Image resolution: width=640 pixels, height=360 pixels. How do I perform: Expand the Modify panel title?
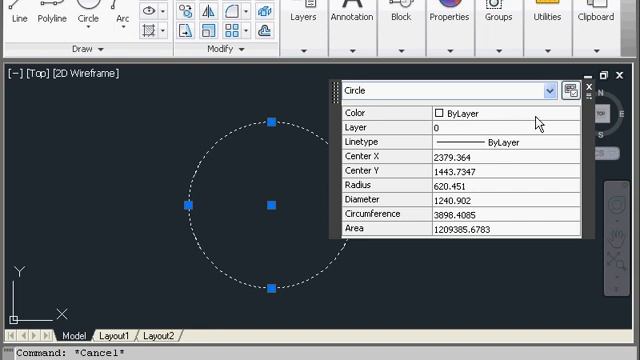226,49
